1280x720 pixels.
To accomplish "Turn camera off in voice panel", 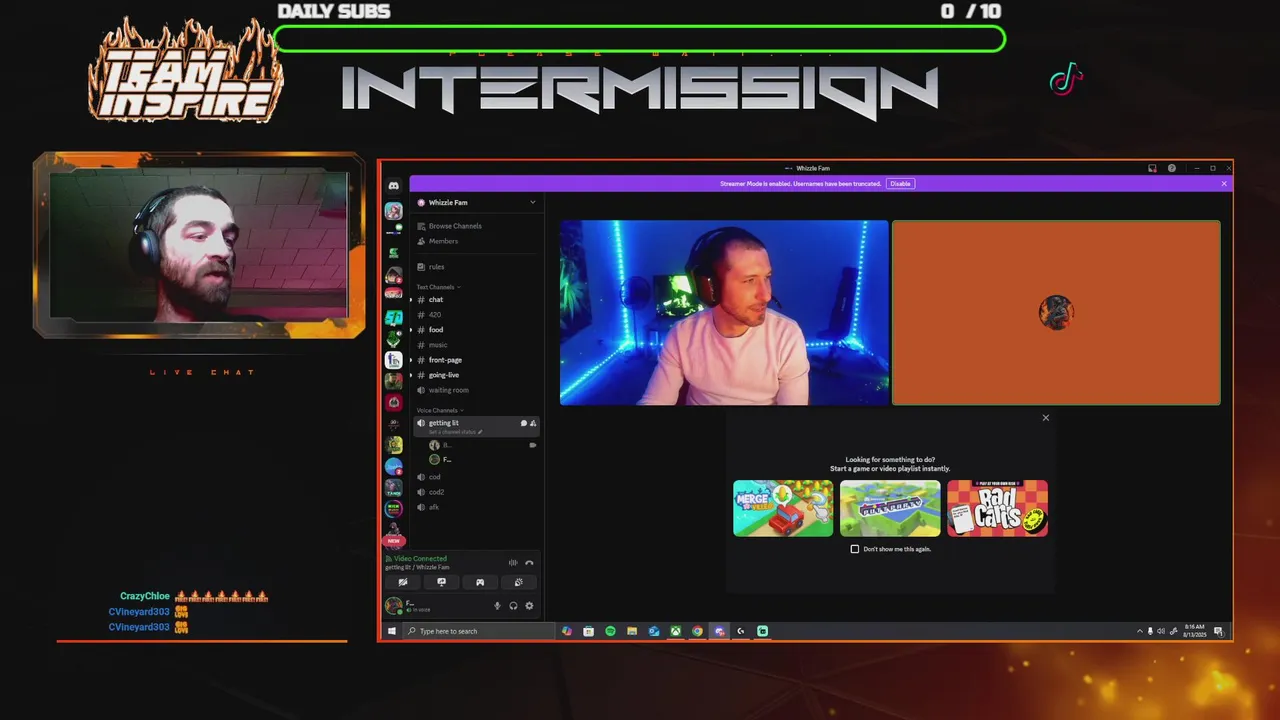I will tap(403, 582).
